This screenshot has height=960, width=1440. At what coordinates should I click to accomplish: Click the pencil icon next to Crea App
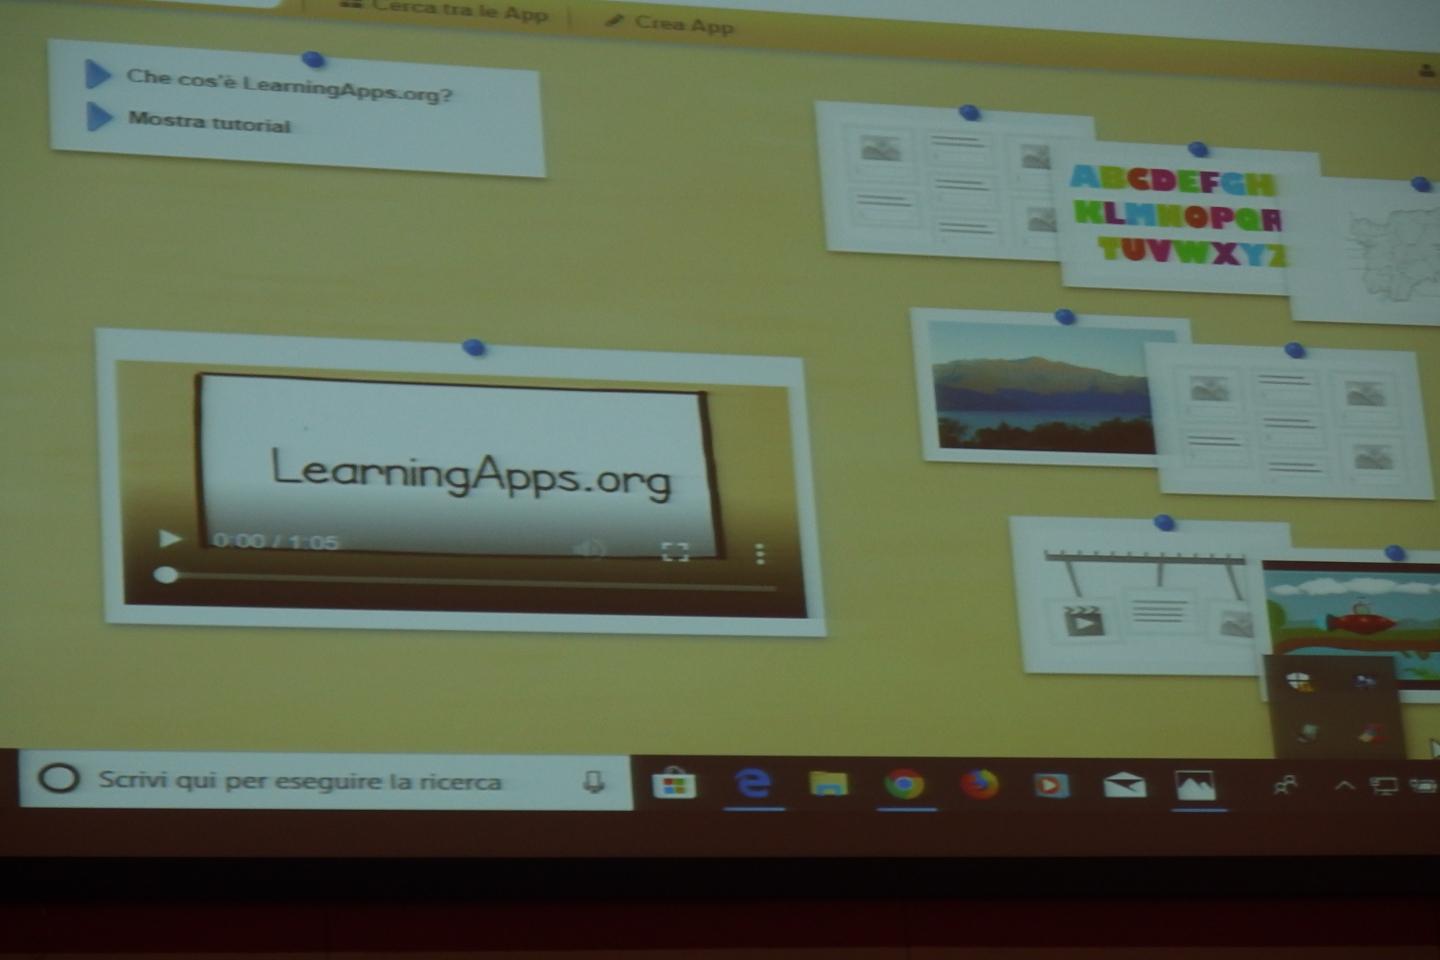click(614, 19)
